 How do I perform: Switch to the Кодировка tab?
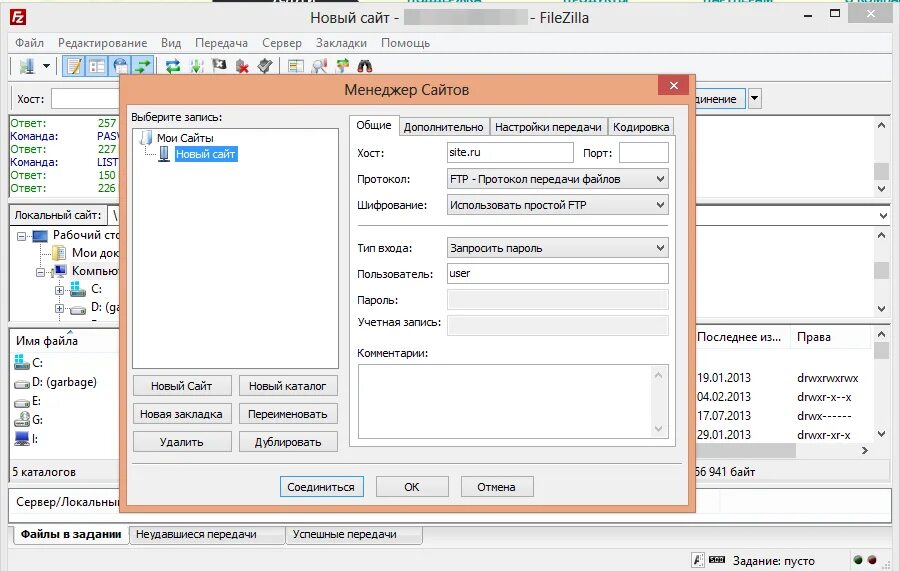tap(641, 127)
